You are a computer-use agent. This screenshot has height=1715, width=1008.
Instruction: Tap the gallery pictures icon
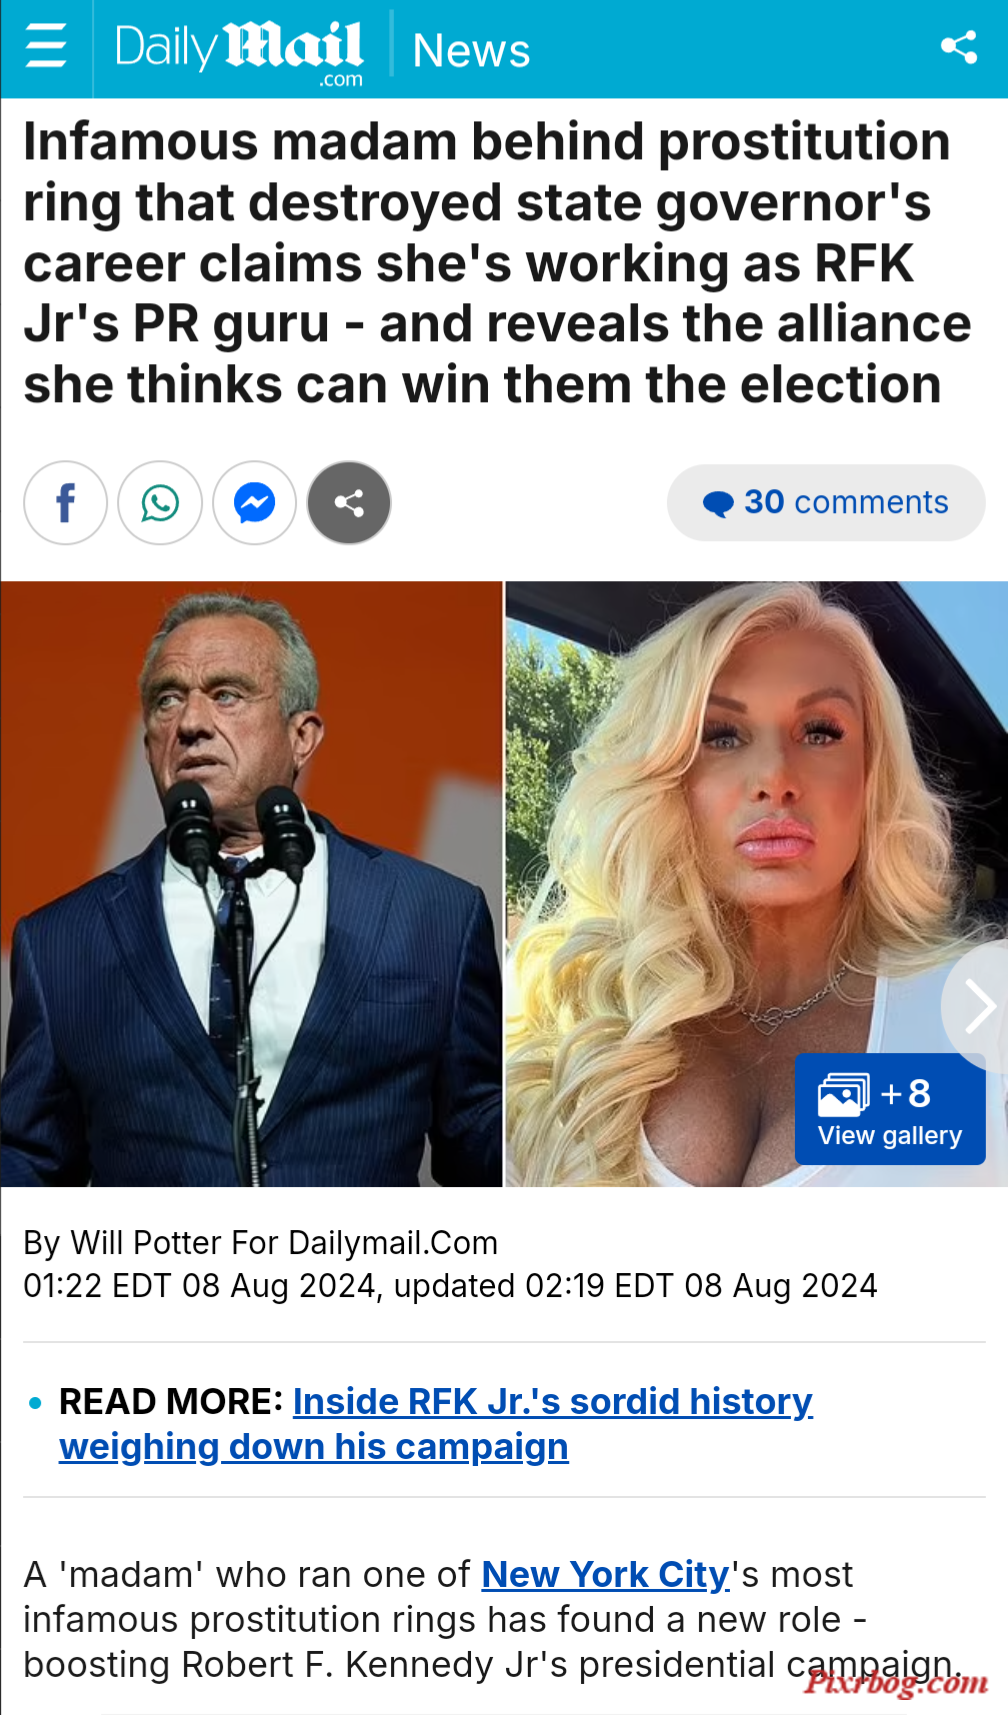point(843,1095)
